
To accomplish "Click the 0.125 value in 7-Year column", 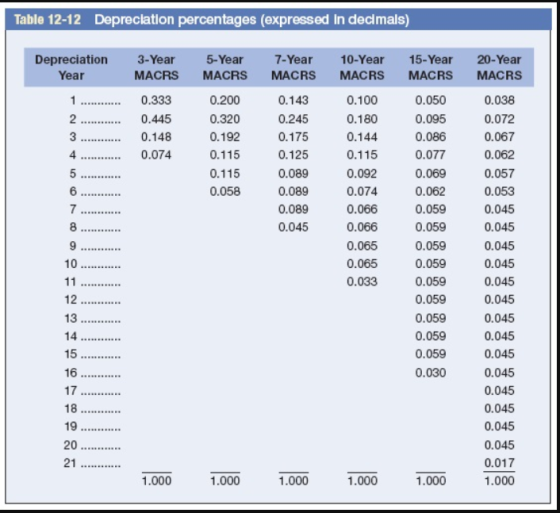I will pos(293,155).
